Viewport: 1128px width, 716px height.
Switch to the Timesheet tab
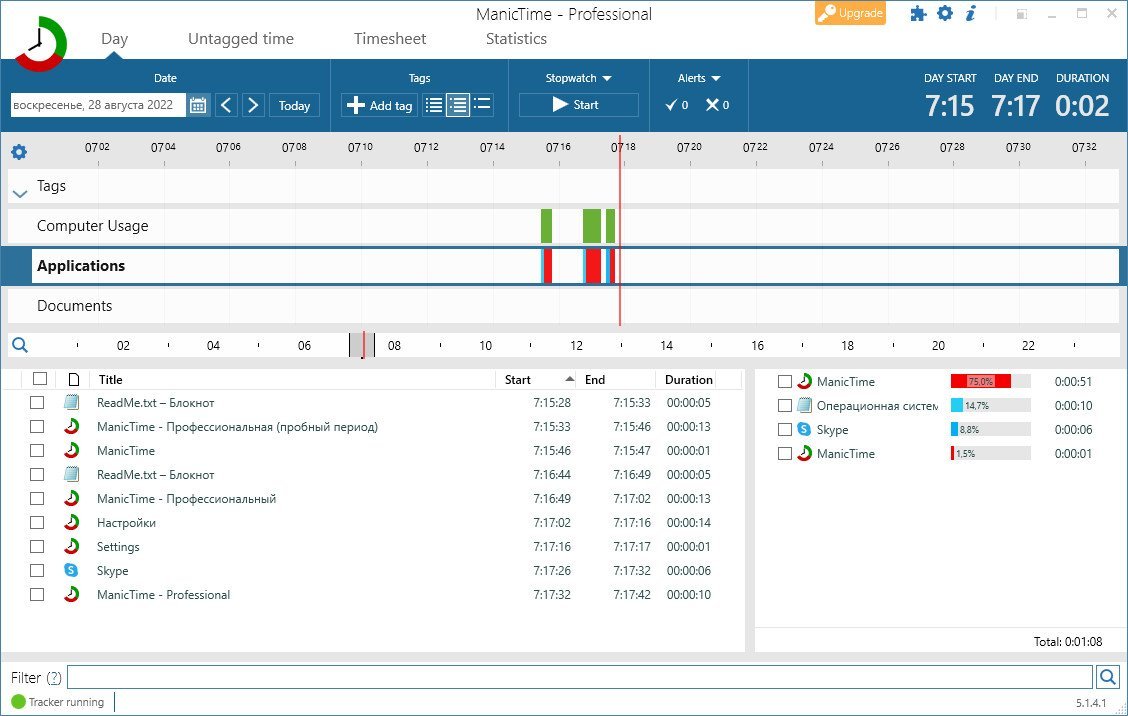[x=390, y=39]
